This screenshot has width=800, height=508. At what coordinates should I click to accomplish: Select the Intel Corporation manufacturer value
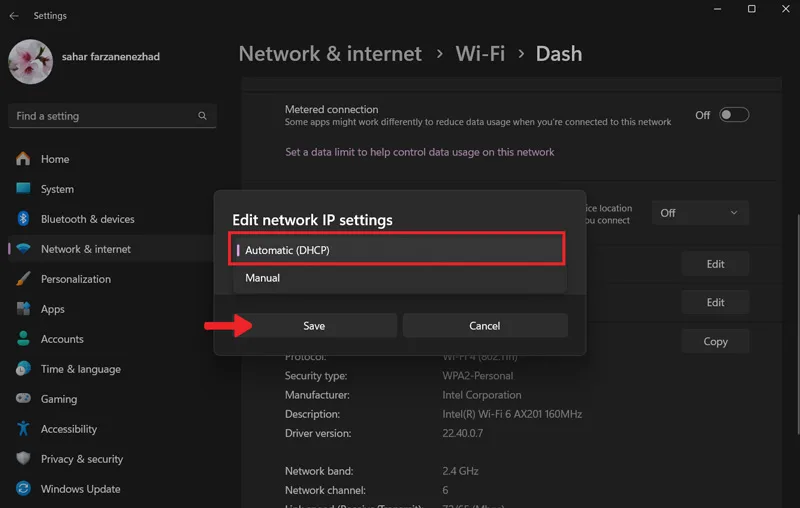coord(482,395)
